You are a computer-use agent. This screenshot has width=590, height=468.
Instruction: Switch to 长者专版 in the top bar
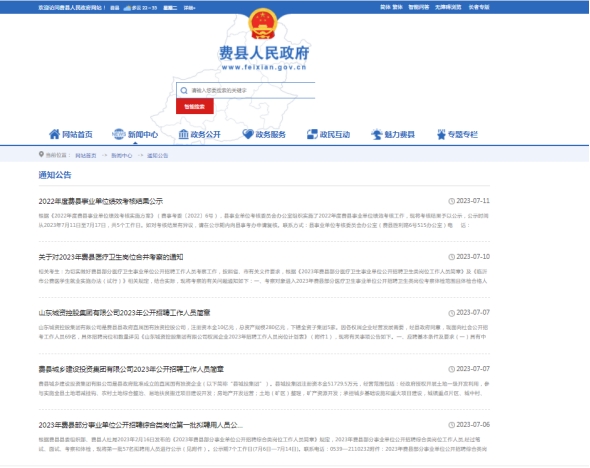click(479, 7)
